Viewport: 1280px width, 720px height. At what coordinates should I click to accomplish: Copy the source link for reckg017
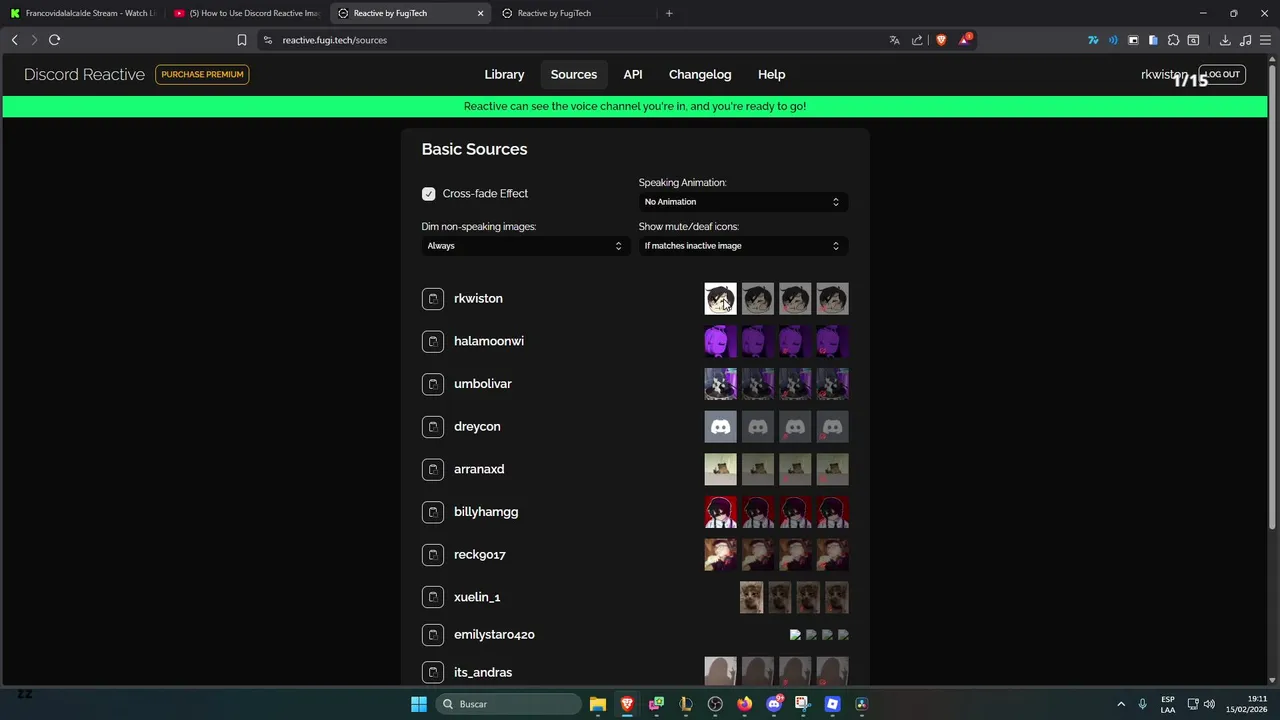click(433, 555)
